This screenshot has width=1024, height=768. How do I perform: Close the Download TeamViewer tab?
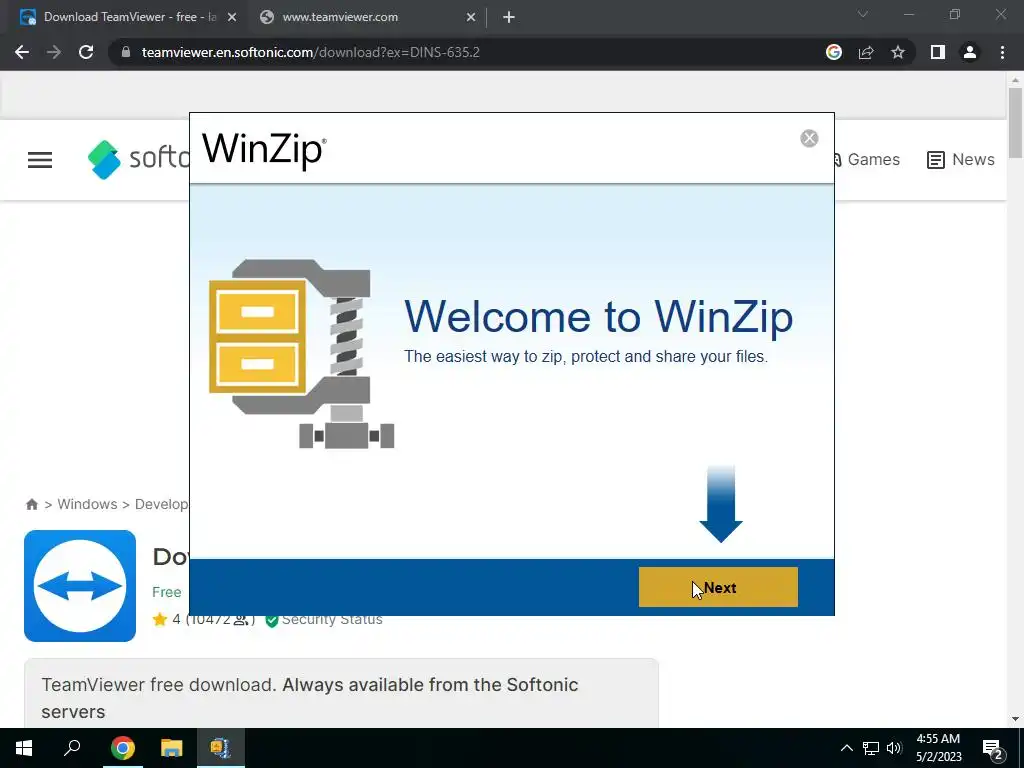232,17
